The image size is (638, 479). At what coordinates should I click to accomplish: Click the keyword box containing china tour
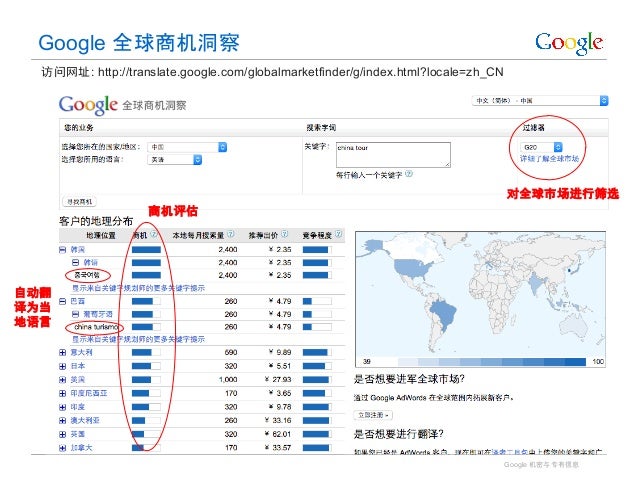coord(393,154)
